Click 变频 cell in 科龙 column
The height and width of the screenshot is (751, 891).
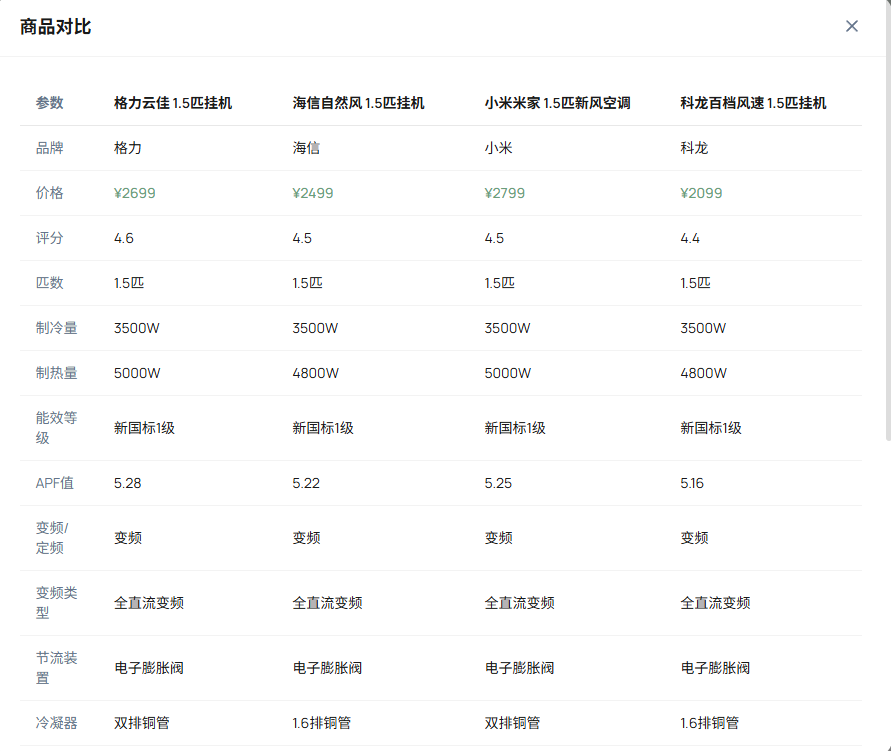[694, 538]
